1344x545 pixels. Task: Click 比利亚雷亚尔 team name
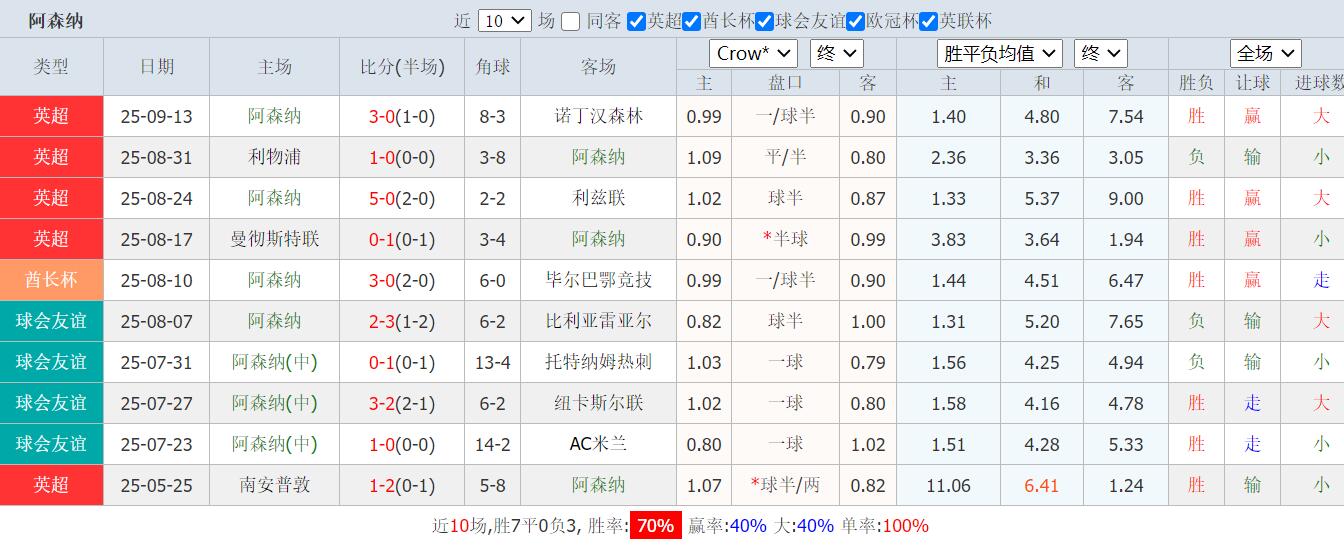coord(599,321)
